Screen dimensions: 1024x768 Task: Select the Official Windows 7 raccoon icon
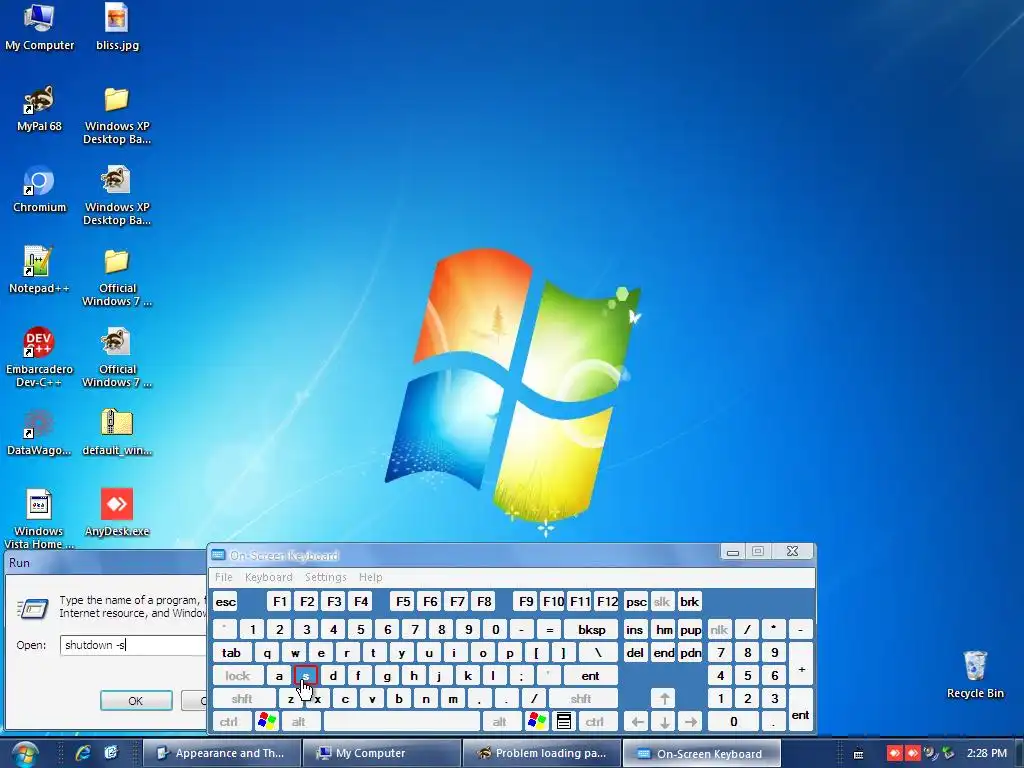[117, 358]
